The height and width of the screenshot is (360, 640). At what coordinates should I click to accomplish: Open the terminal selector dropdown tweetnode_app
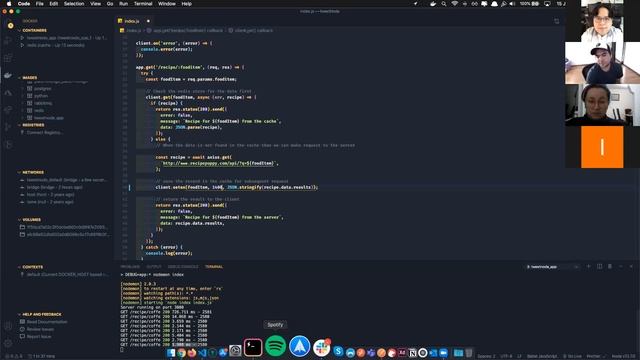point(552,267)
